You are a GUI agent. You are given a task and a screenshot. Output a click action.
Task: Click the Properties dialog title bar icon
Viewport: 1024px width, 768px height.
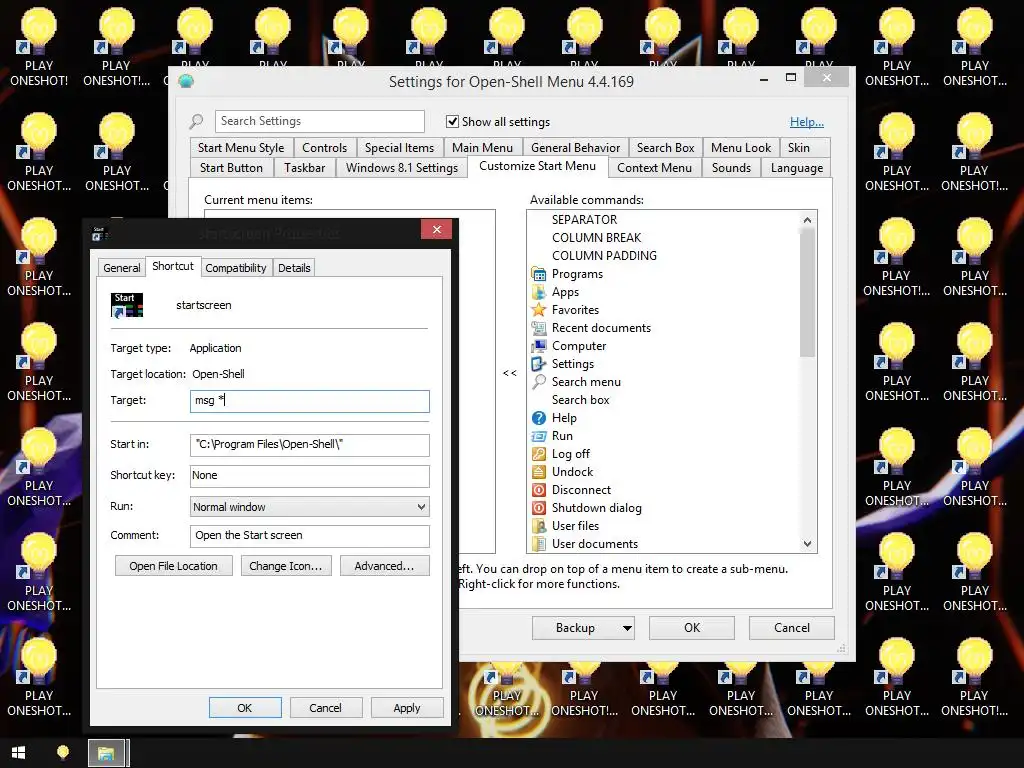click(99, 233)
